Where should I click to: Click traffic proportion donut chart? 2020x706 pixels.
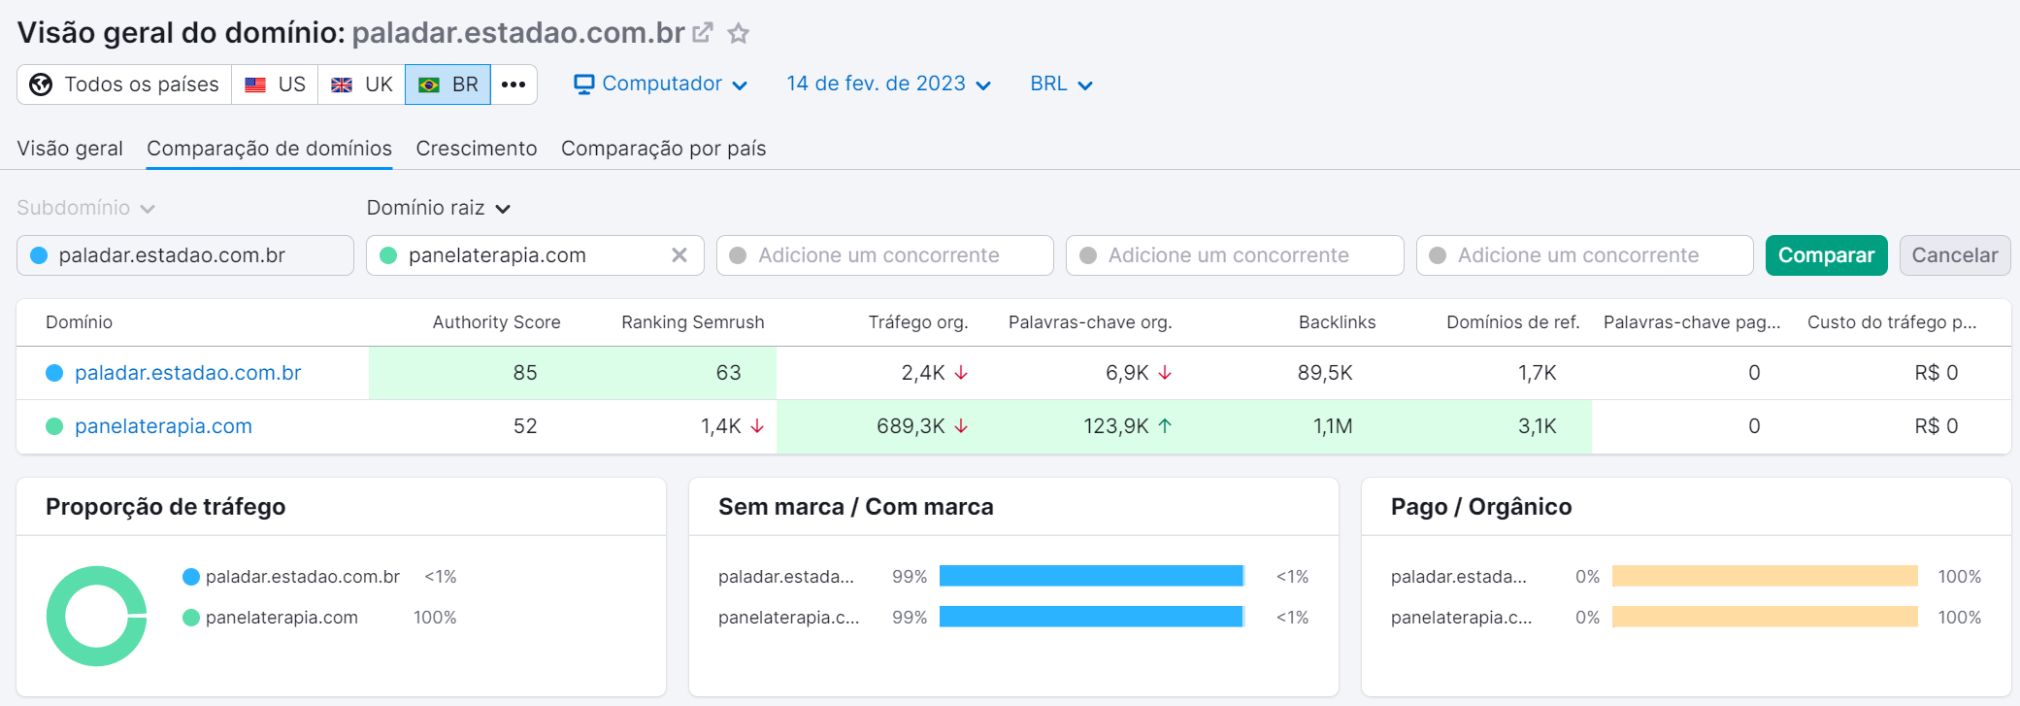pyautogui.click(x=97, y=616)
